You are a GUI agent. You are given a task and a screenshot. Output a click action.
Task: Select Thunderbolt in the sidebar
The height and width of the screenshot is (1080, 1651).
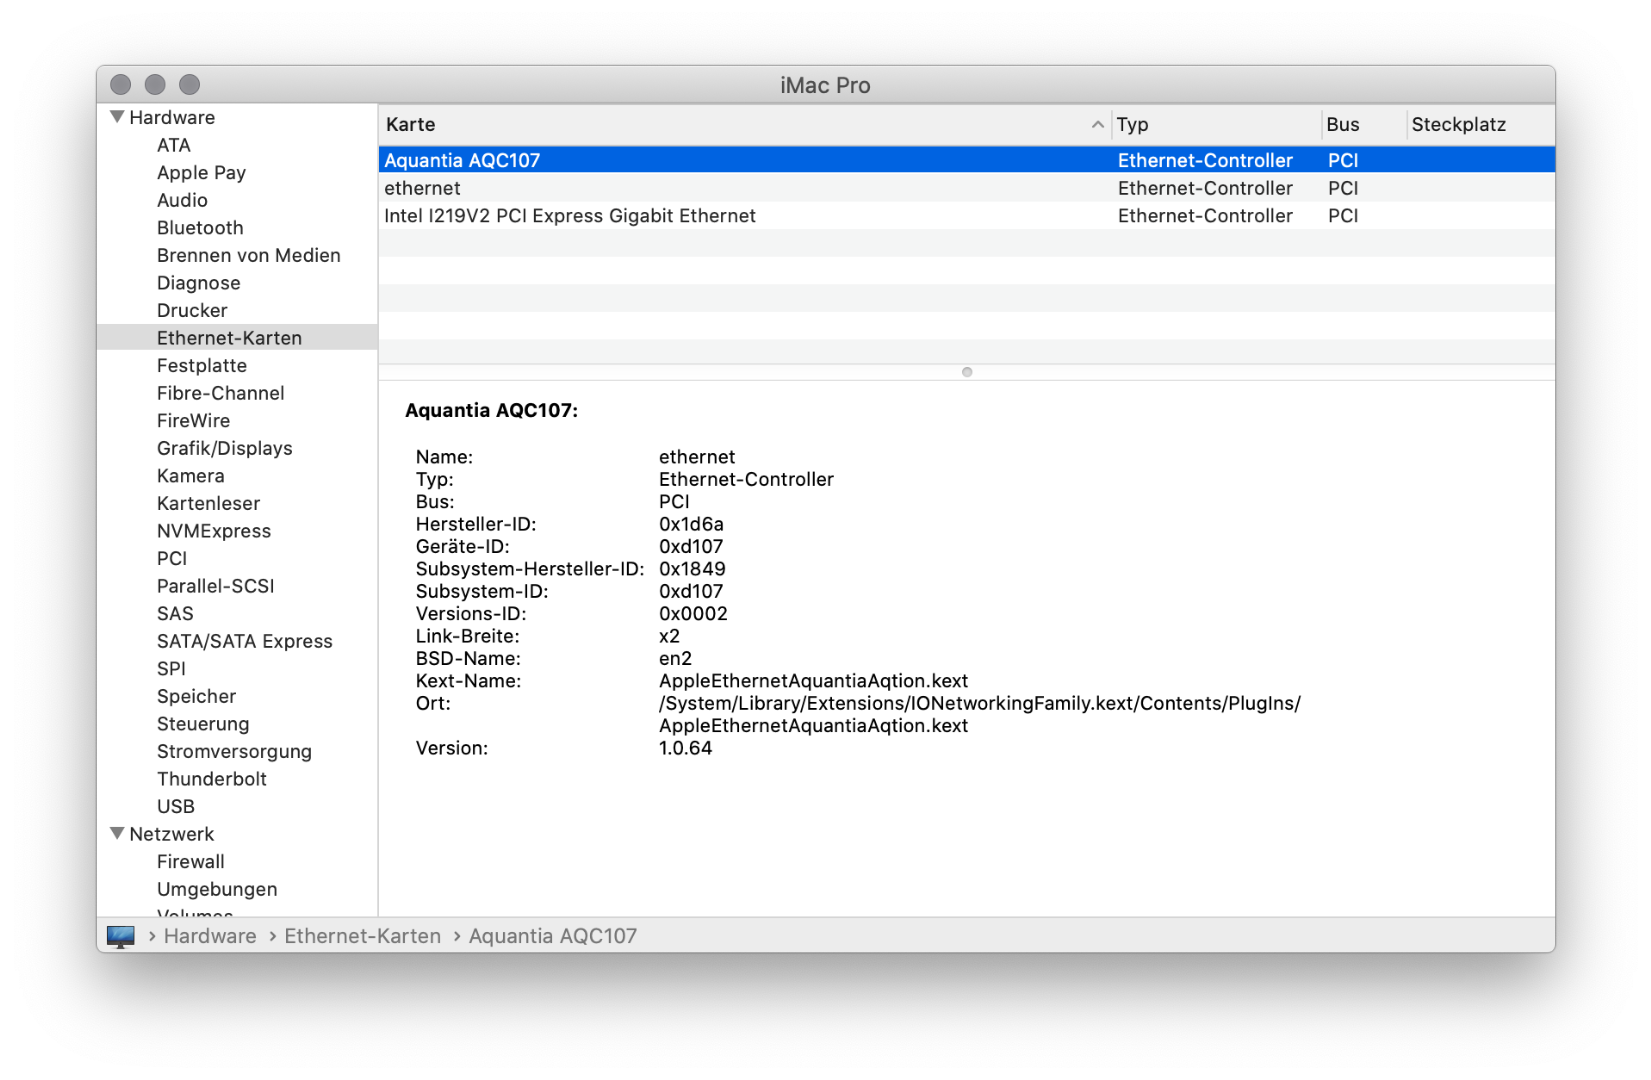pyautogui.click(x=211, y=779)
